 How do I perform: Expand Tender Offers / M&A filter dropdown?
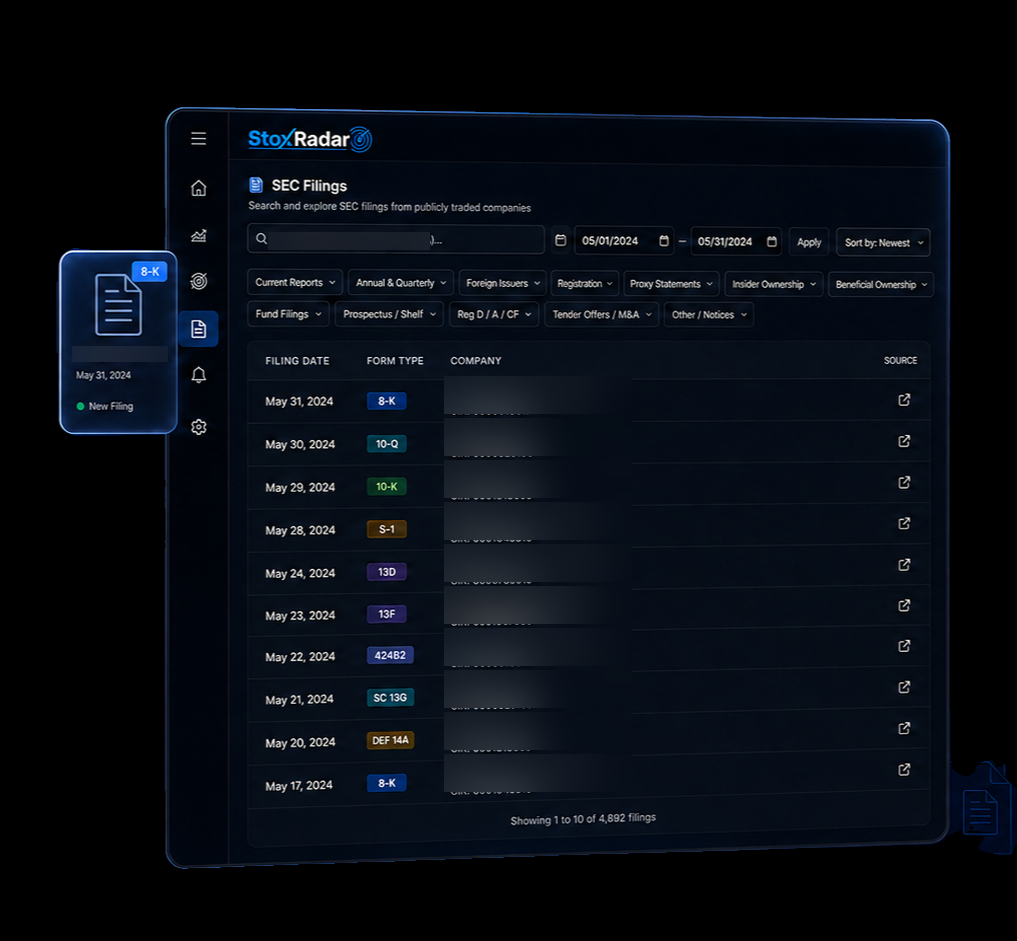602,315
